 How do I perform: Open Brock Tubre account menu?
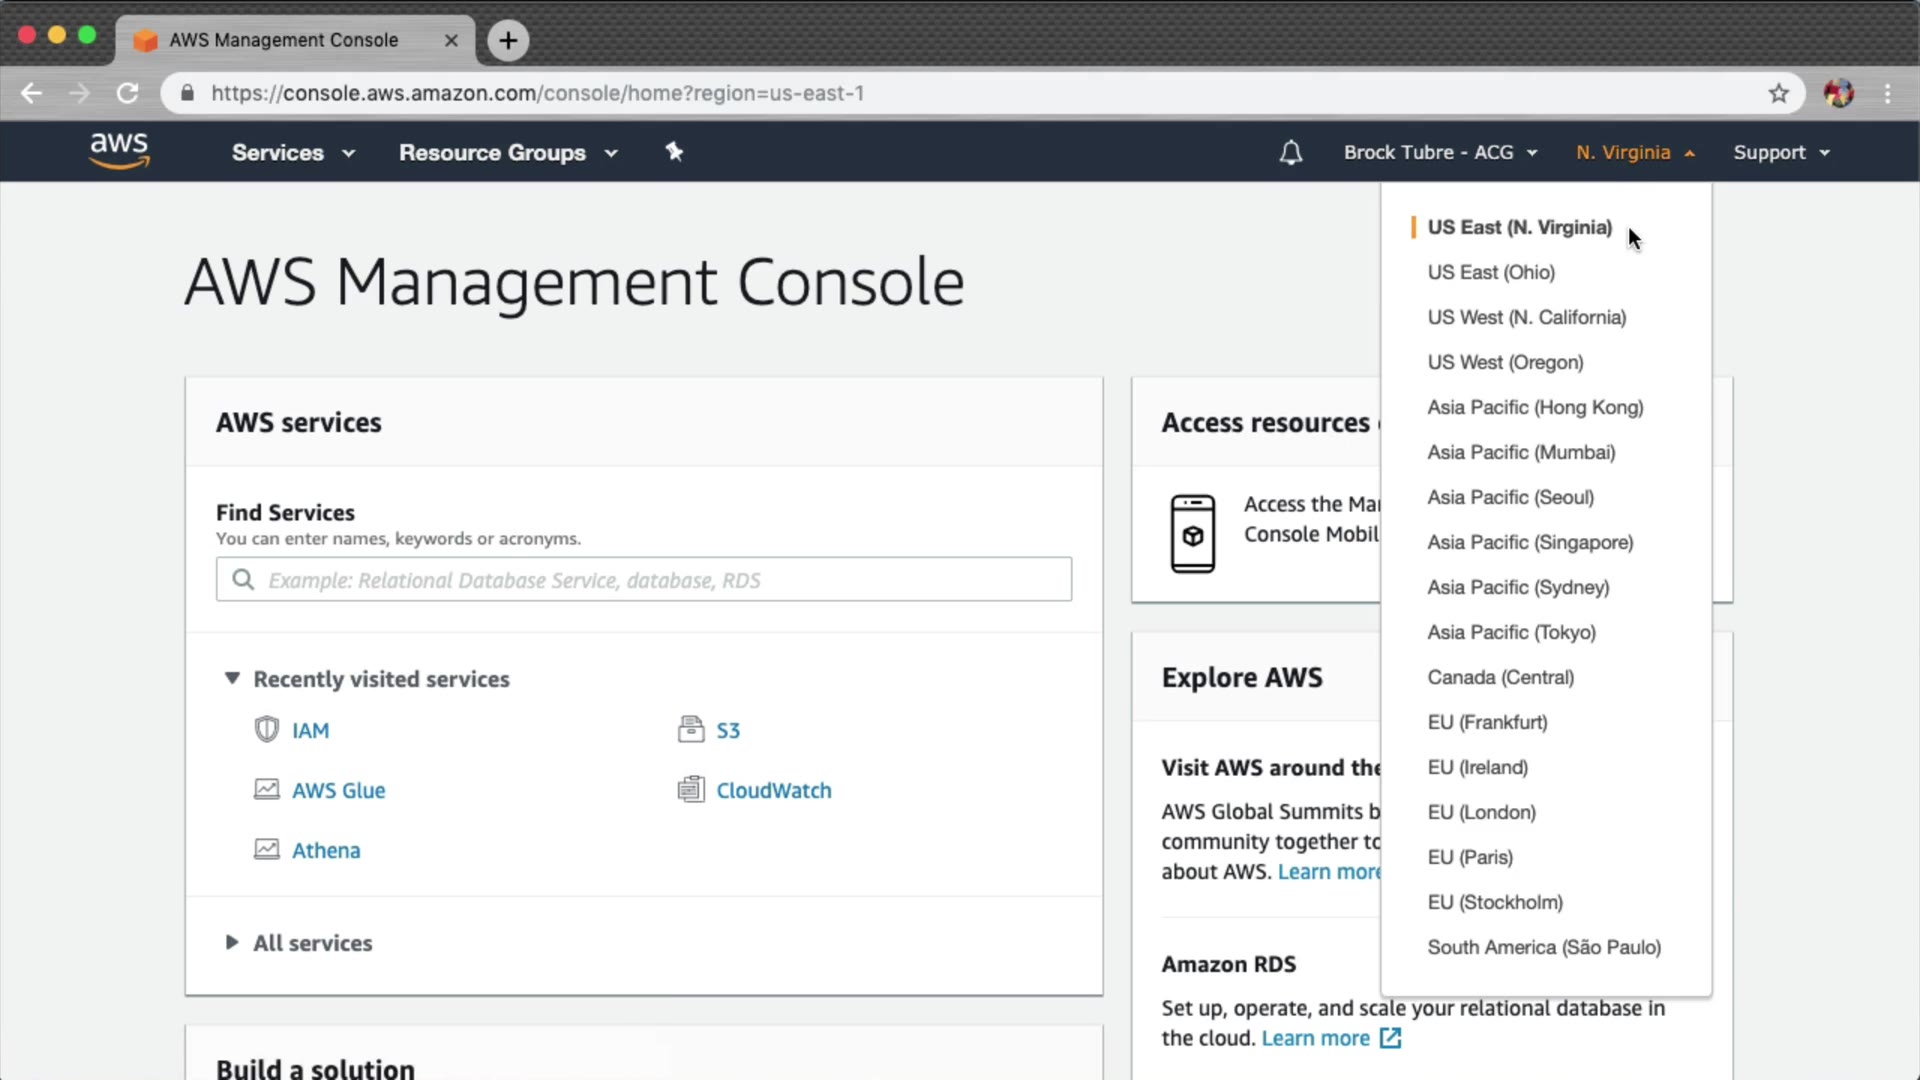1439,153
